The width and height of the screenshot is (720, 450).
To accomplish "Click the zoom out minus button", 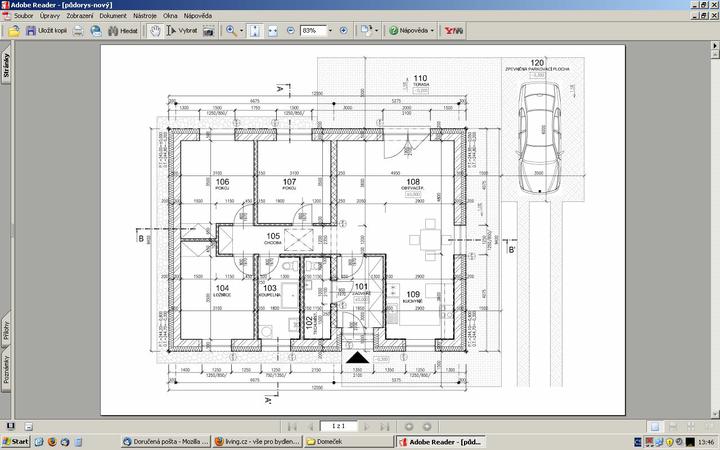I will point(291,31).
